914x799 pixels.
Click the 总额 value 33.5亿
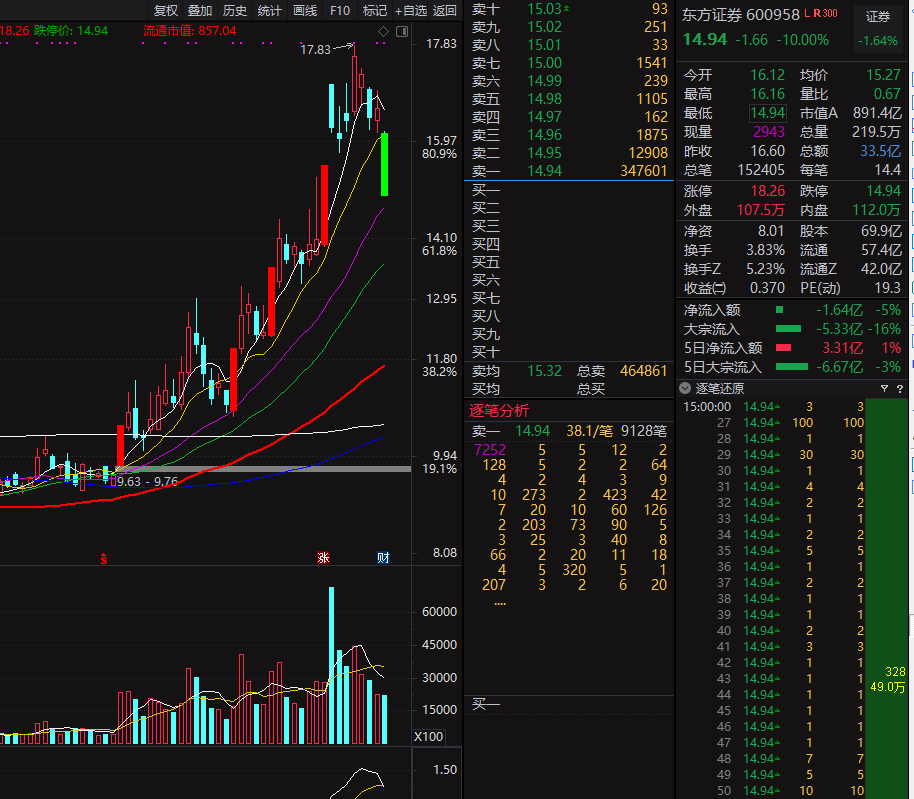[880, 151]
